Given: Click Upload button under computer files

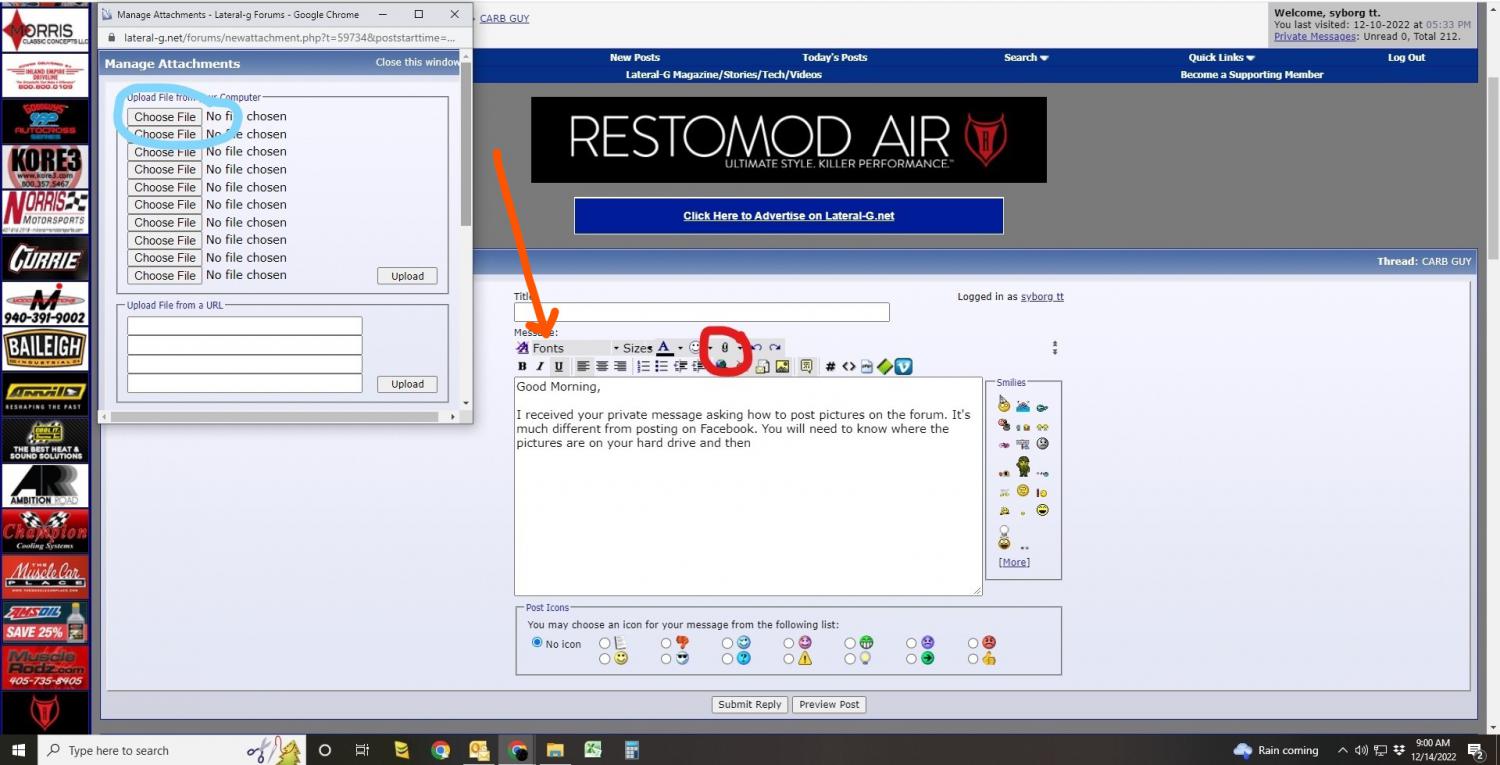Looking at the screenshot, I should pyautogui.click(x=407, y=276).
